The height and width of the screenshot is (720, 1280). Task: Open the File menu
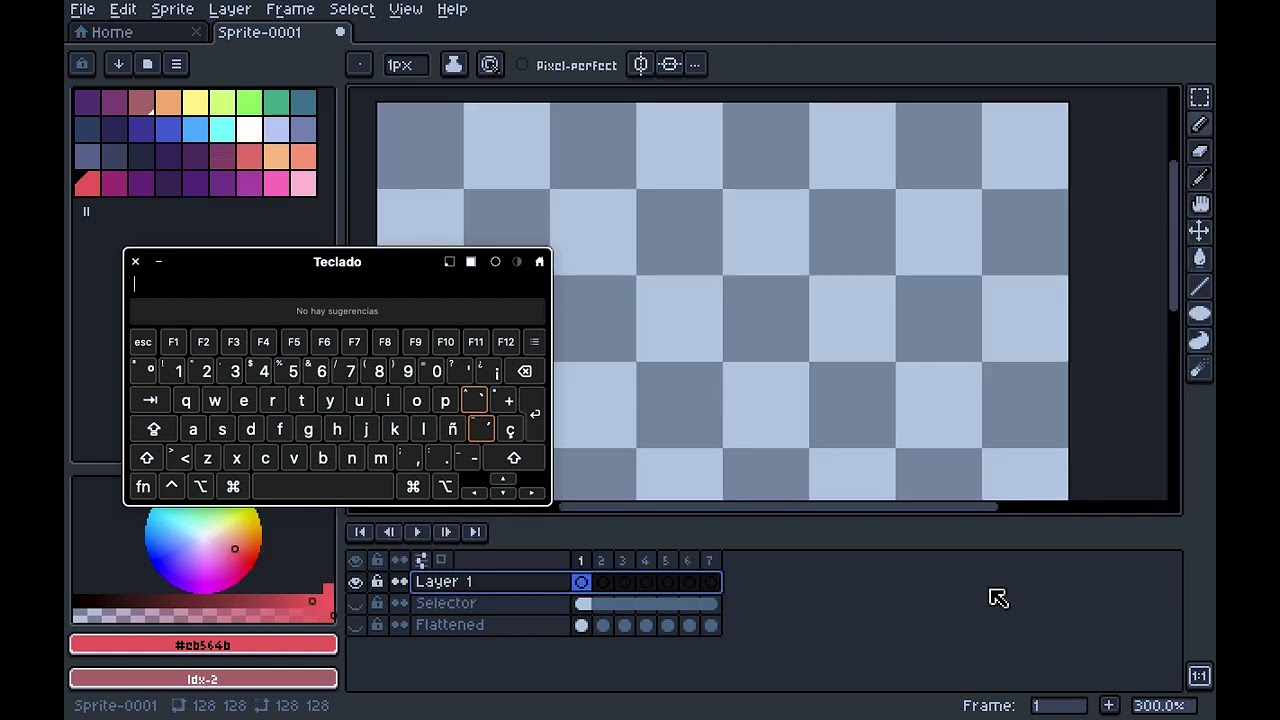pyautogui.click(x=83, y=9)
